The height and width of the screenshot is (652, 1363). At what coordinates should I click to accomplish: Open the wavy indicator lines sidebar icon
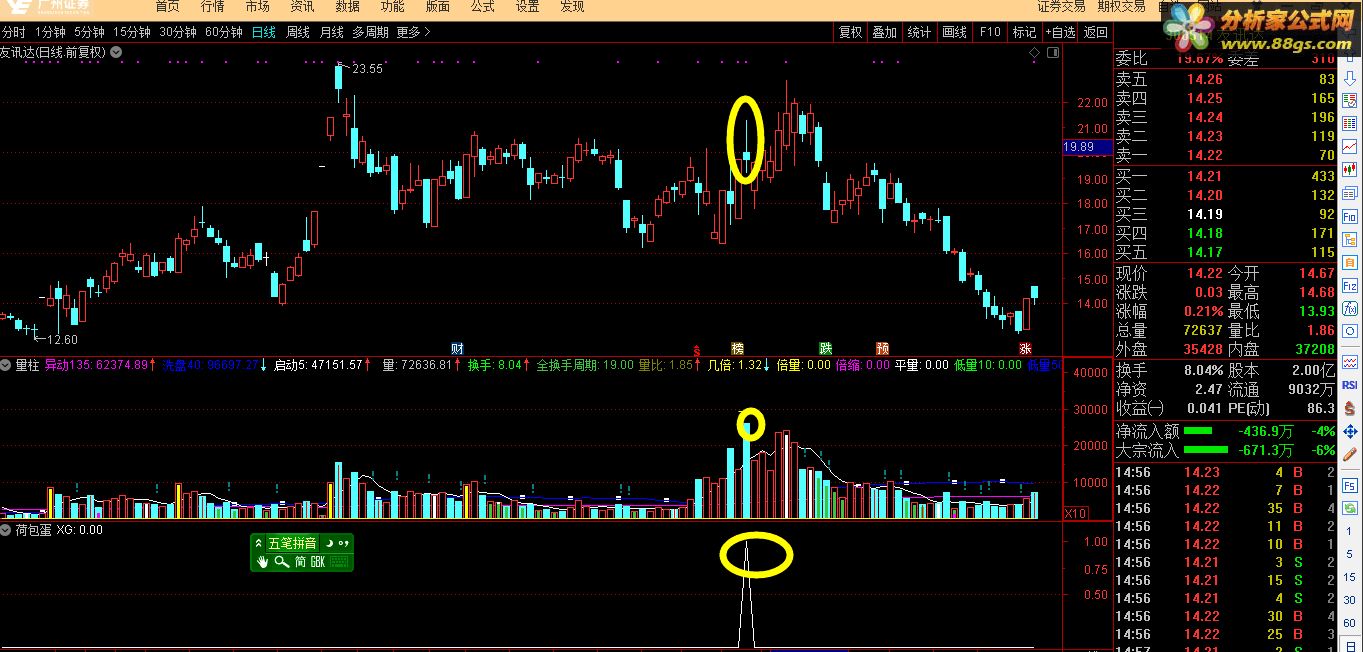pyautogui.click(x=1349, y=362)
